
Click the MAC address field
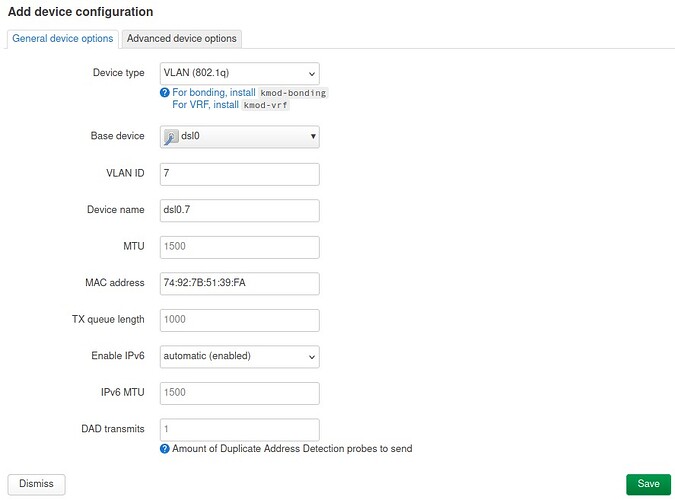click(x=239, y=283)
